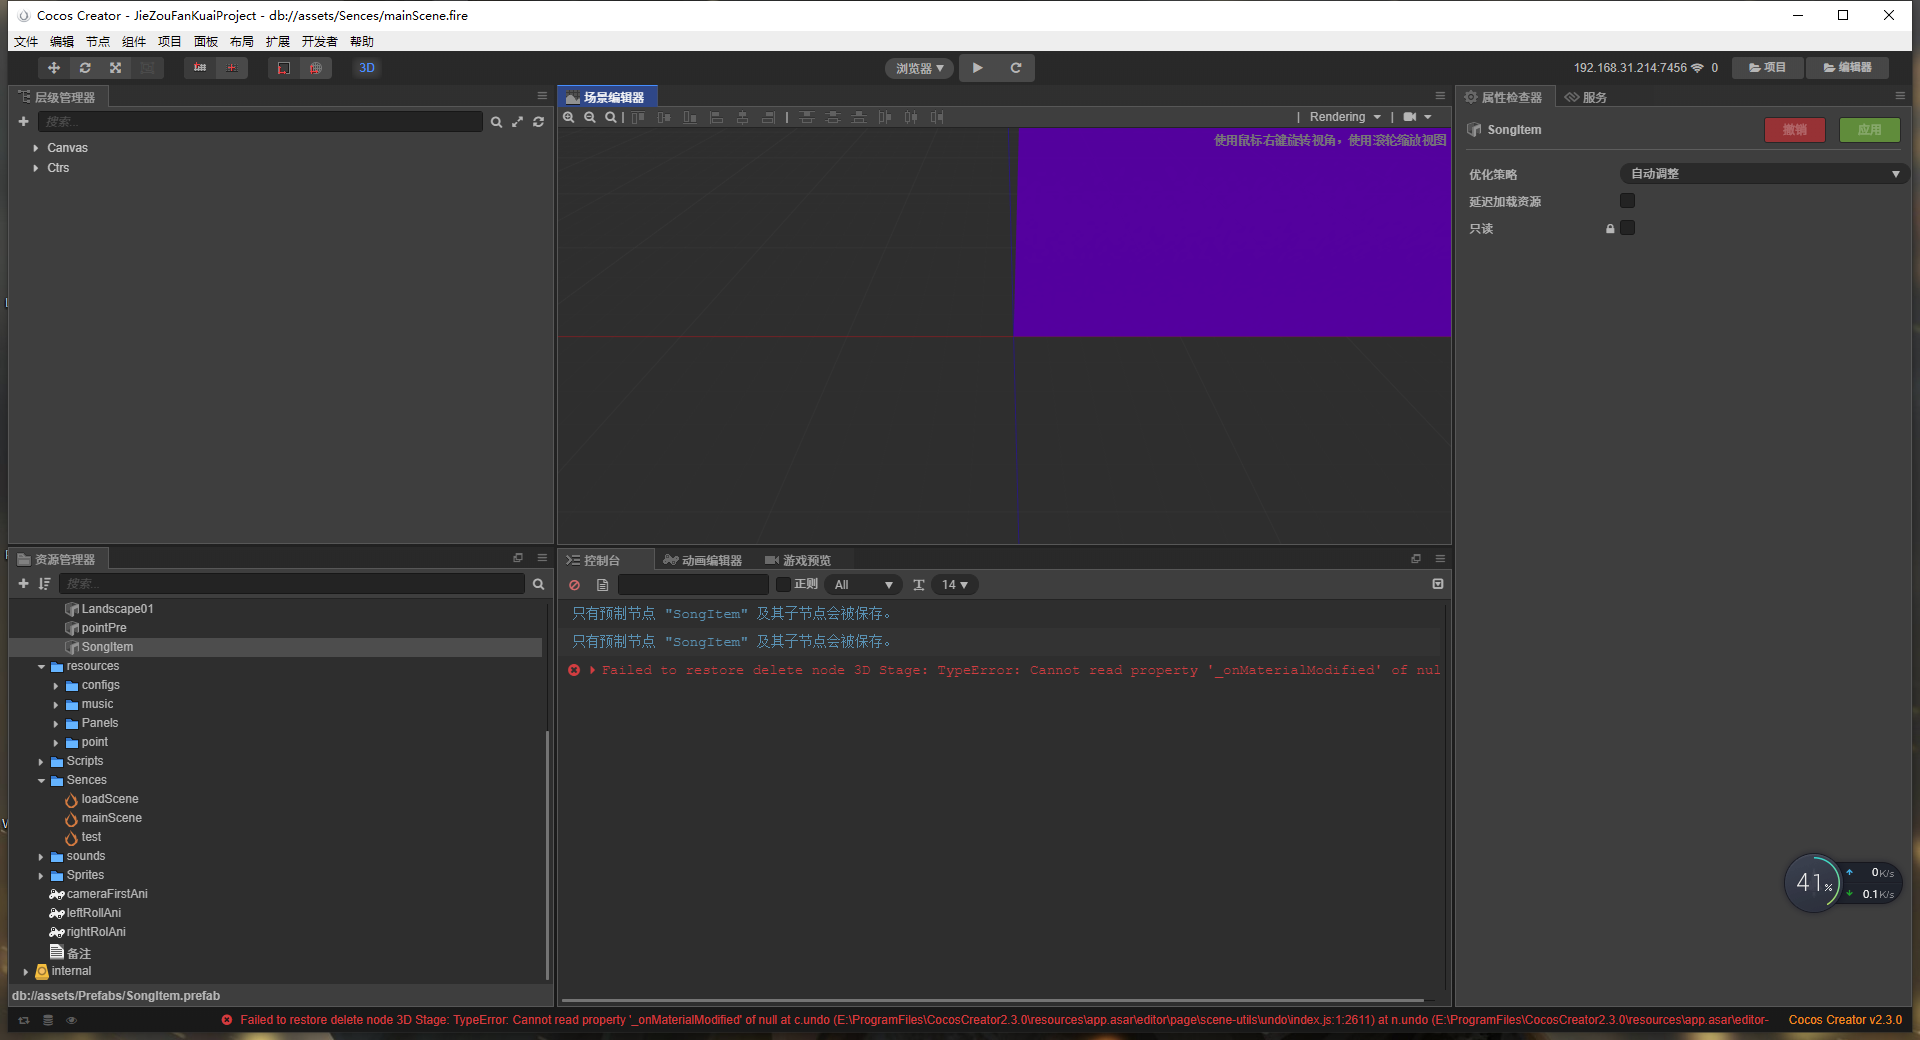Select the scale transform tool
The width and height of the screenshot is (1920, 1040).
116,68
